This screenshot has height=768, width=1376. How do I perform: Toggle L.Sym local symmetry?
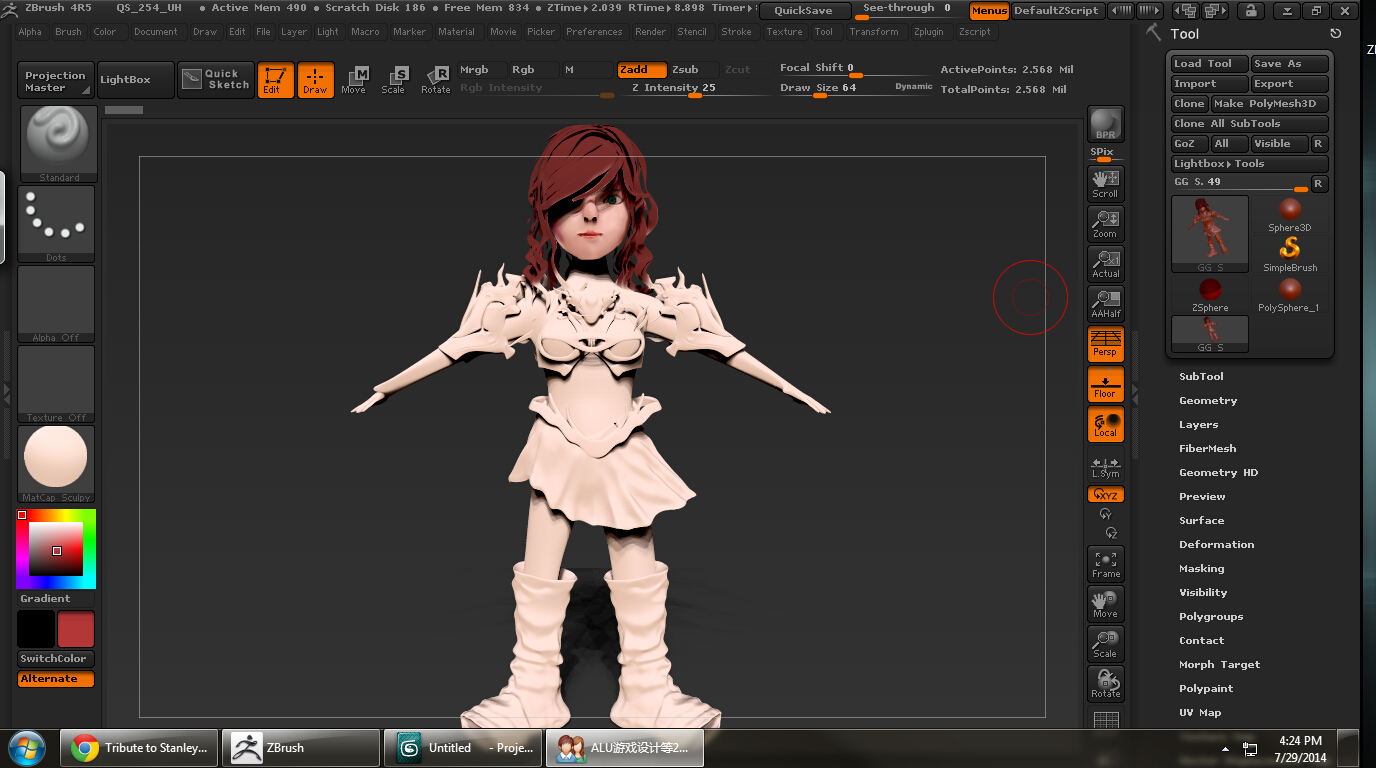(1105, 467)
